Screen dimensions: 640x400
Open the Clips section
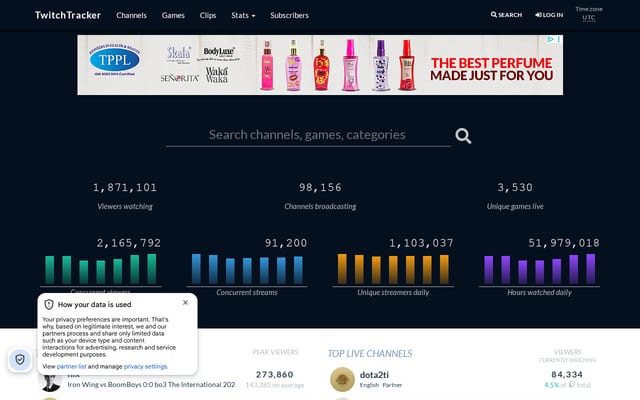tap(208, 15)
